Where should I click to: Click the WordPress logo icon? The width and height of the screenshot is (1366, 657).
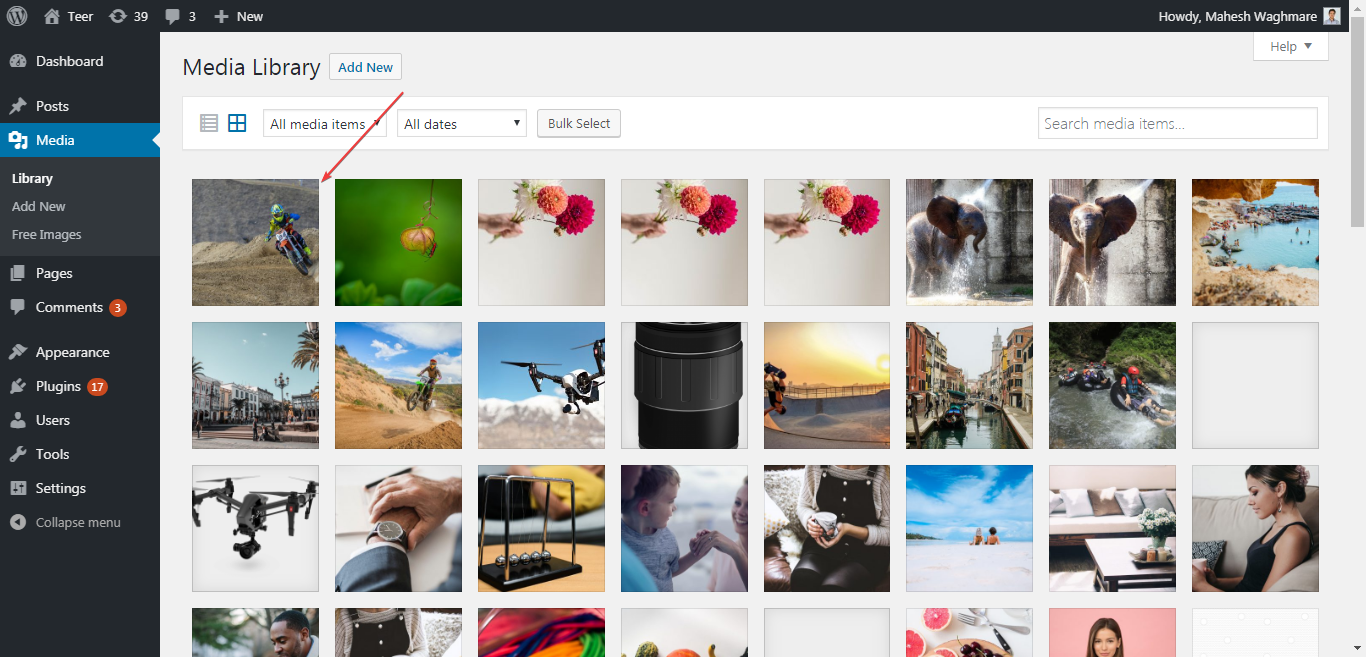[x=17, y=16]
